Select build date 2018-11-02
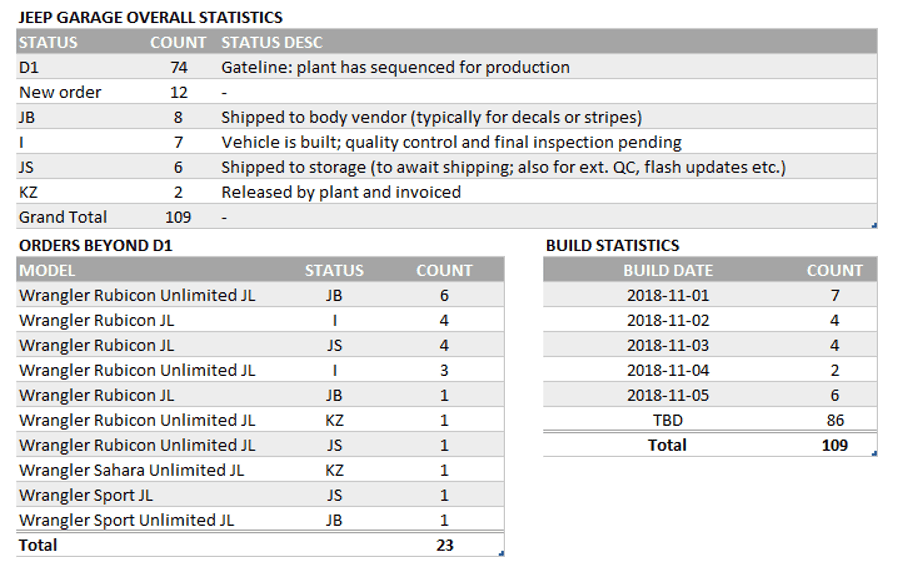 668,321
